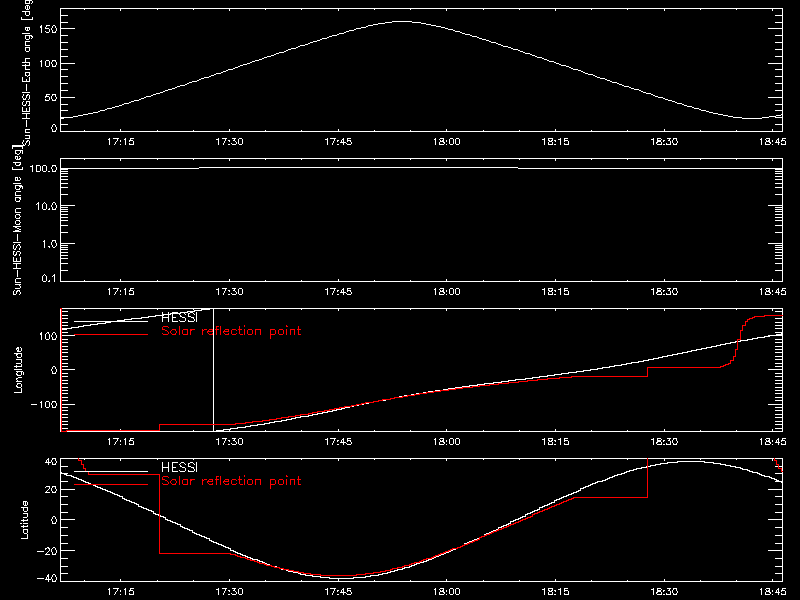Click the 17:30 time label under the Moon angle plot

tap(229, 292)
